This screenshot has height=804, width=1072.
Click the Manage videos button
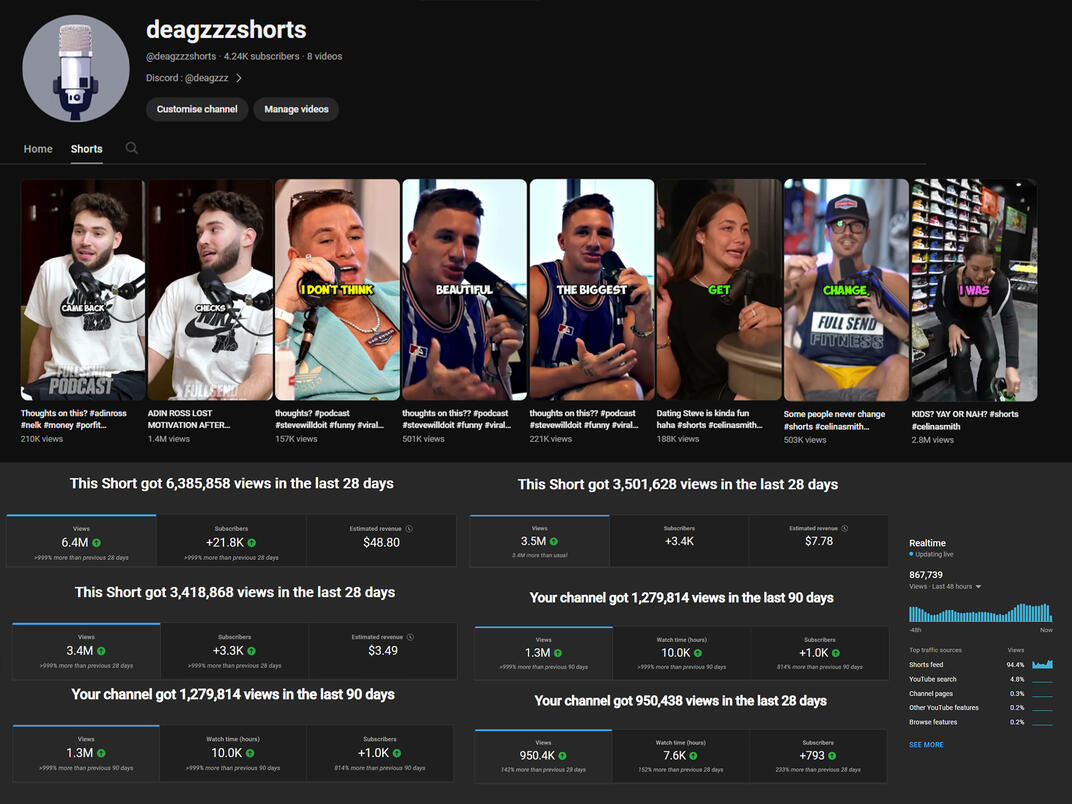coord(296,109)
